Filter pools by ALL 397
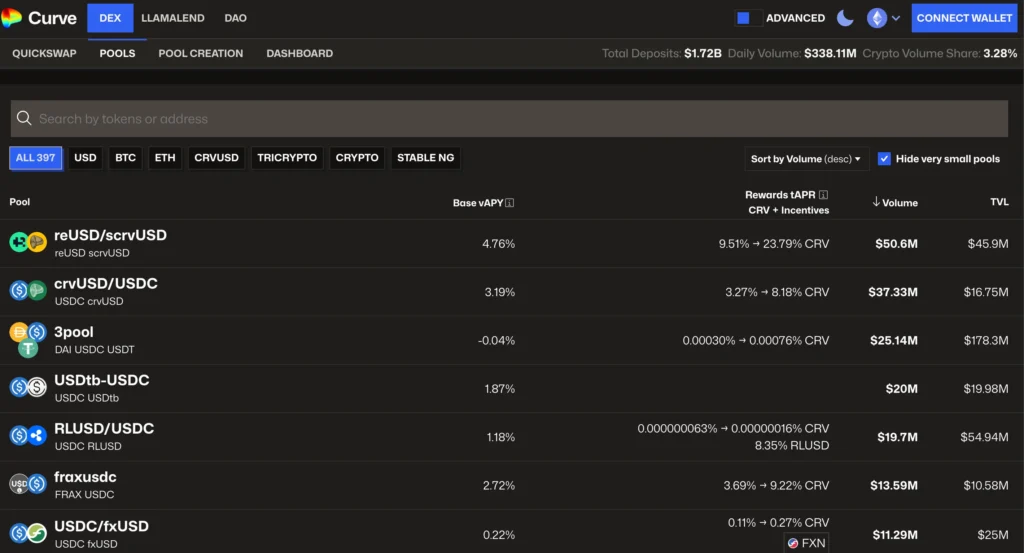This screenshot has width=1024, height=553. [x=35, y=158]
